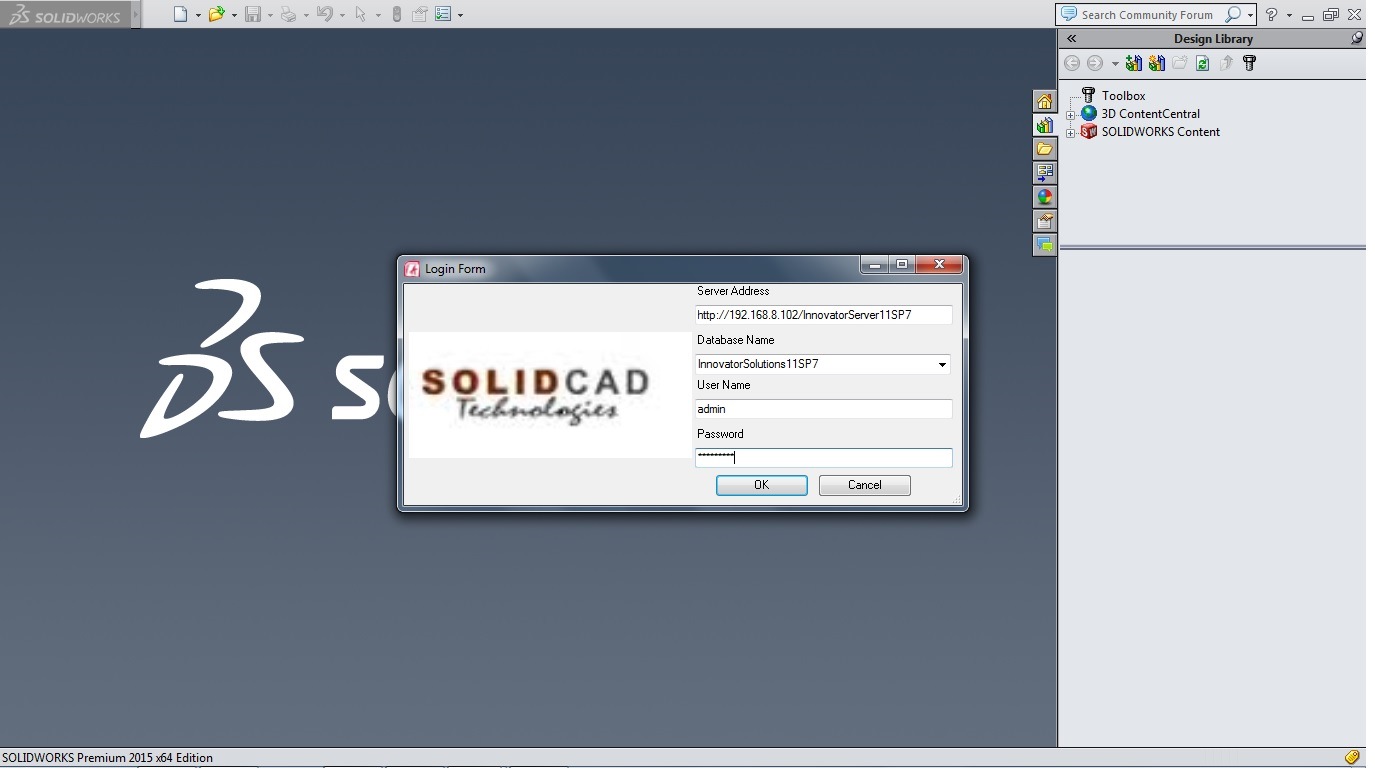1375x782 pixels.
Task: Open Appearances color ball tab
Action: pyautogui.click(x=1044, y=197)
